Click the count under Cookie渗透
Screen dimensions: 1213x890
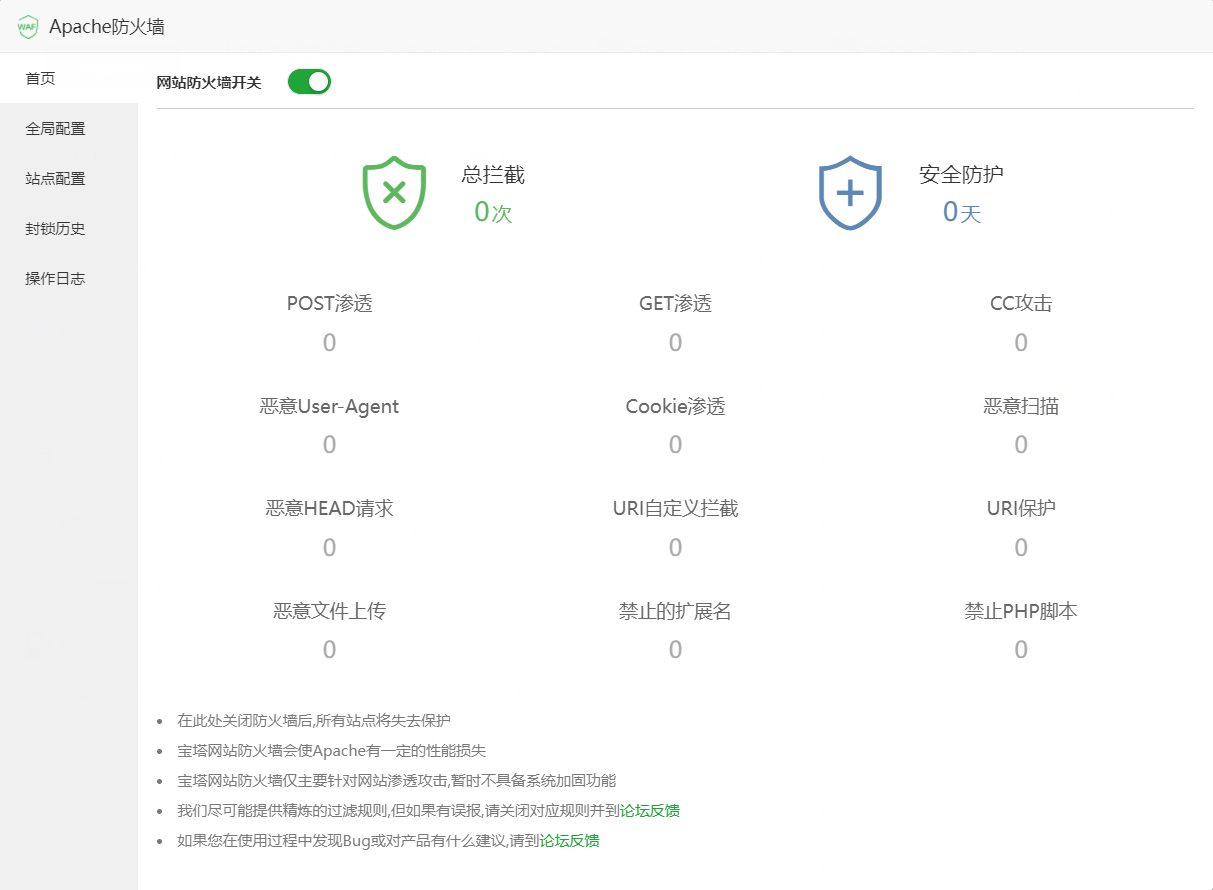coord(675,445)
